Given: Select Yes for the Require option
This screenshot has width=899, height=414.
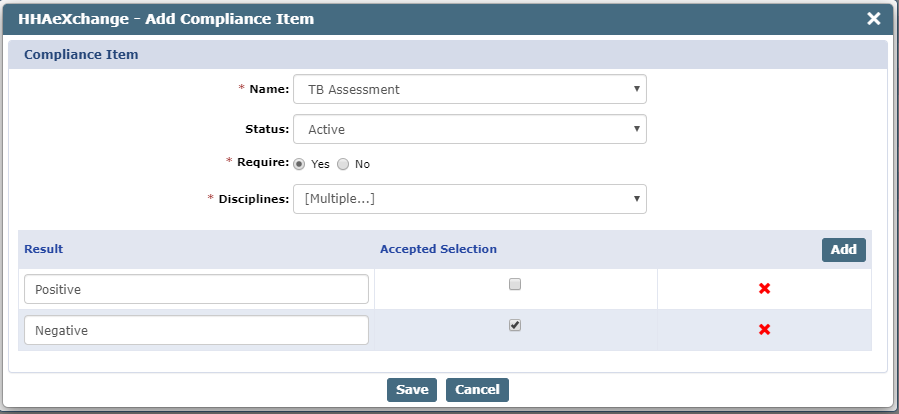Looking at the screenshot, I should 299,164.
